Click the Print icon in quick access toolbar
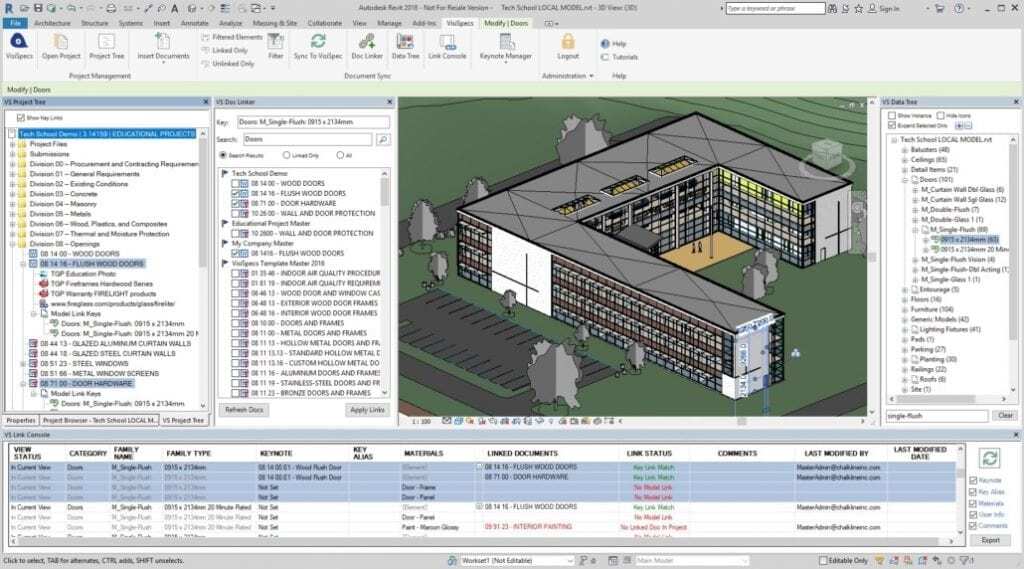Viewport: 1024px width, 569px height. point(112,8)
